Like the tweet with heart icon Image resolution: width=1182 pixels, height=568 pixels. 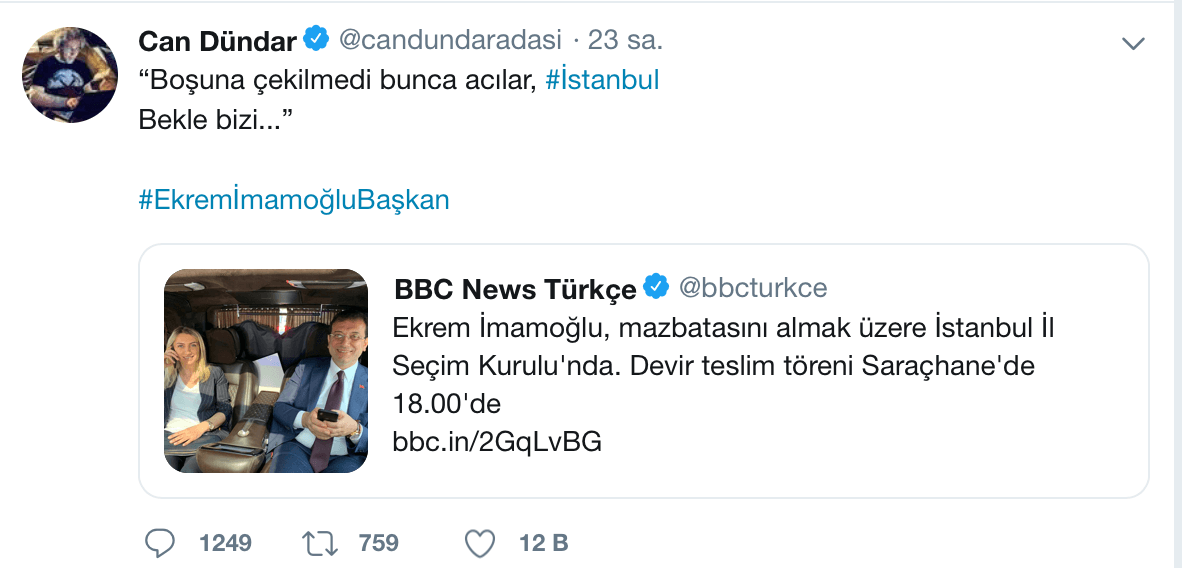click(x=481, y=543)
